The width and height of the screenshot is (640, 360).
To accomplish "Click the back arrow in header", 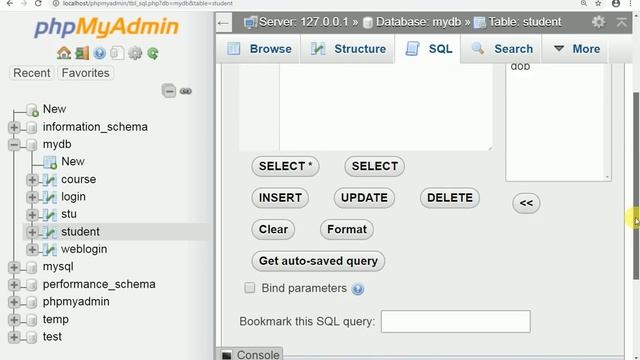I will 223,23.
